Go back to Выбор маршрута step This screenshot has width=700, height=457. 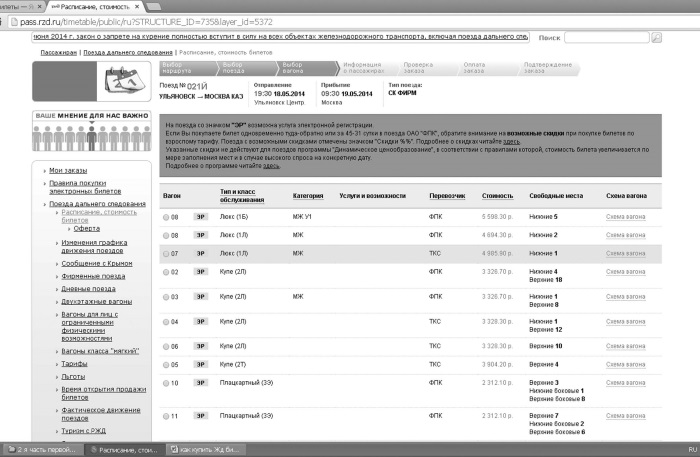(x=189, y=68)
